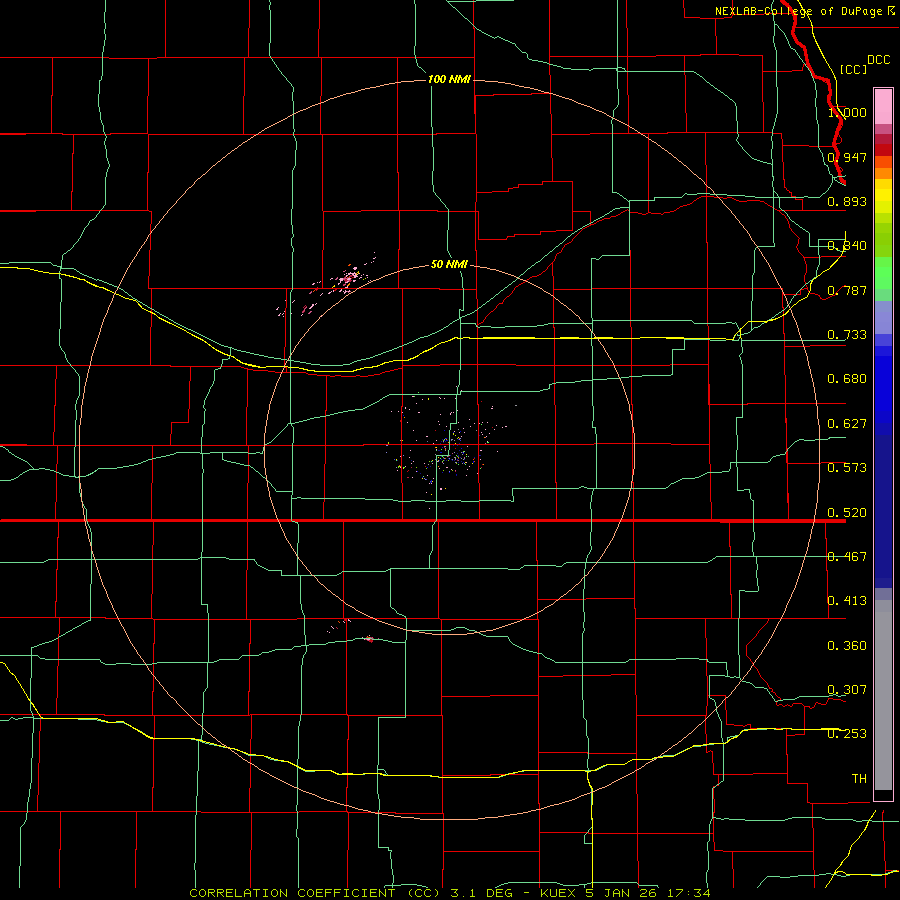Click the 0.787 color scale value
900x900 pixels.
847,290
